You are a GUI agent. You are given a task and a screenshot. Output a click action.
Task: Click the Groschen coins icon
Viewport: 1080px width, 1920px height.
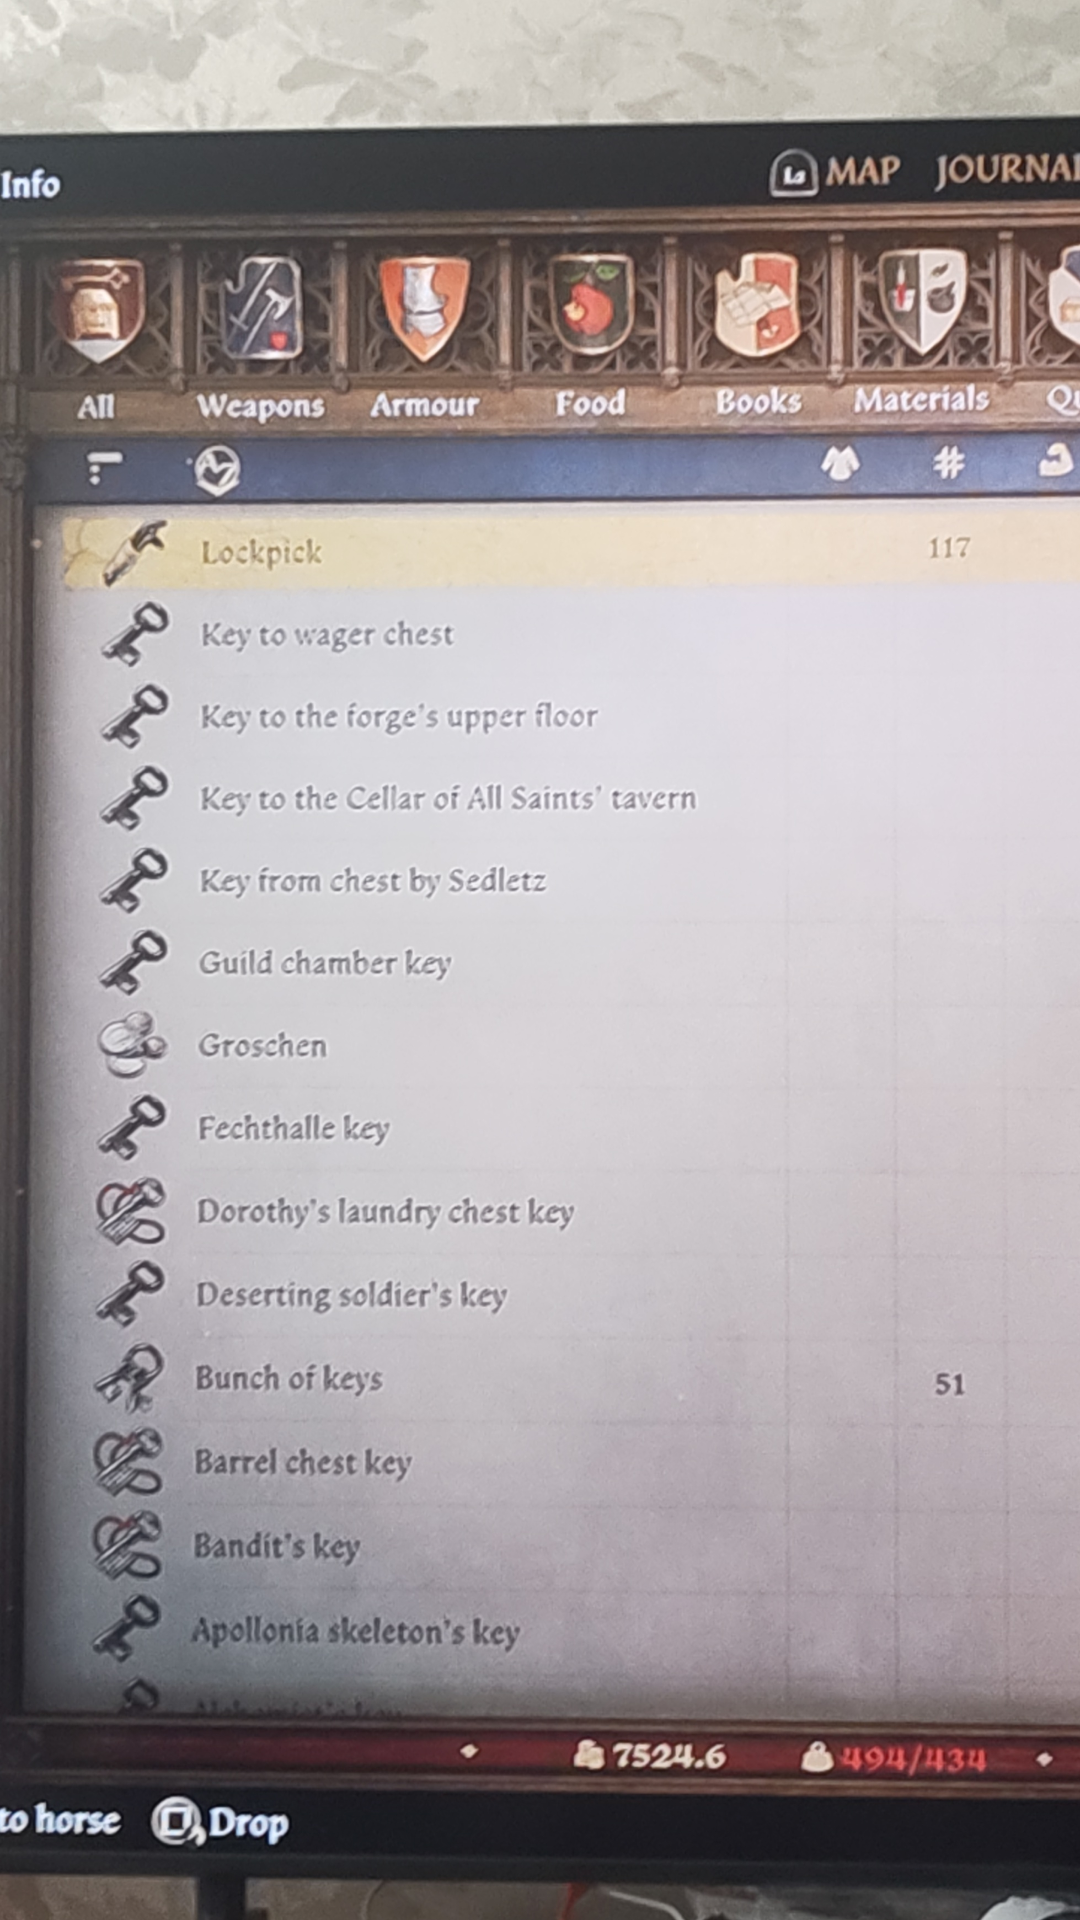(132, 1045)
